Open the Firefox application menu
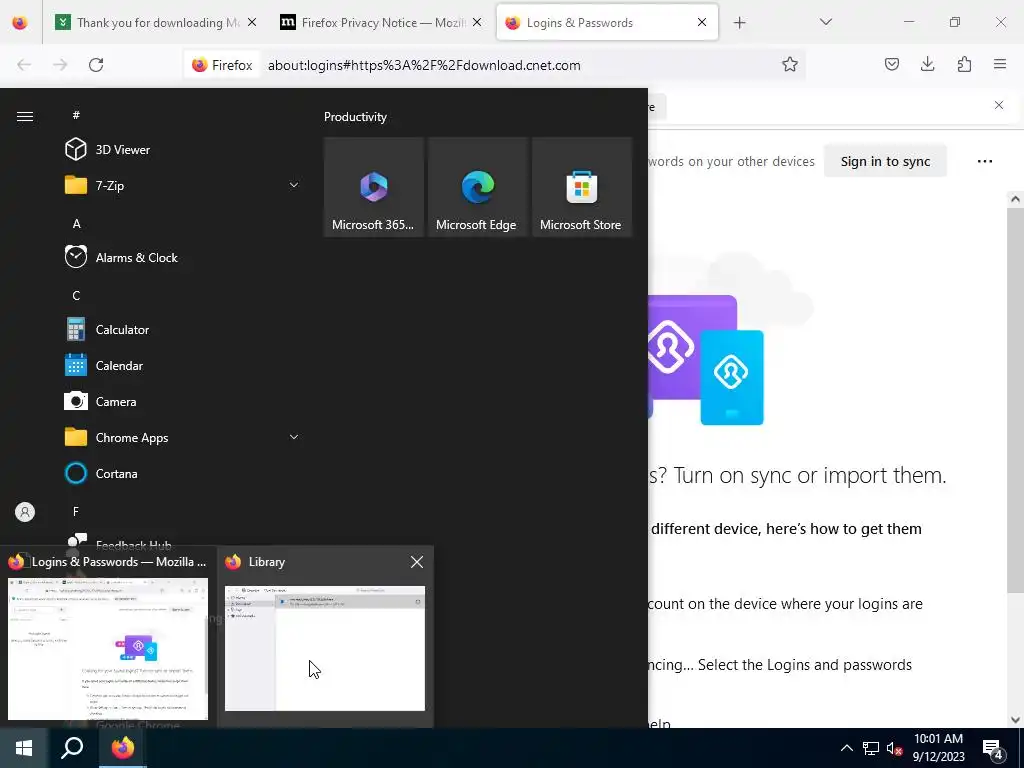The image size is (1024, 768). tap(1000, 64)
